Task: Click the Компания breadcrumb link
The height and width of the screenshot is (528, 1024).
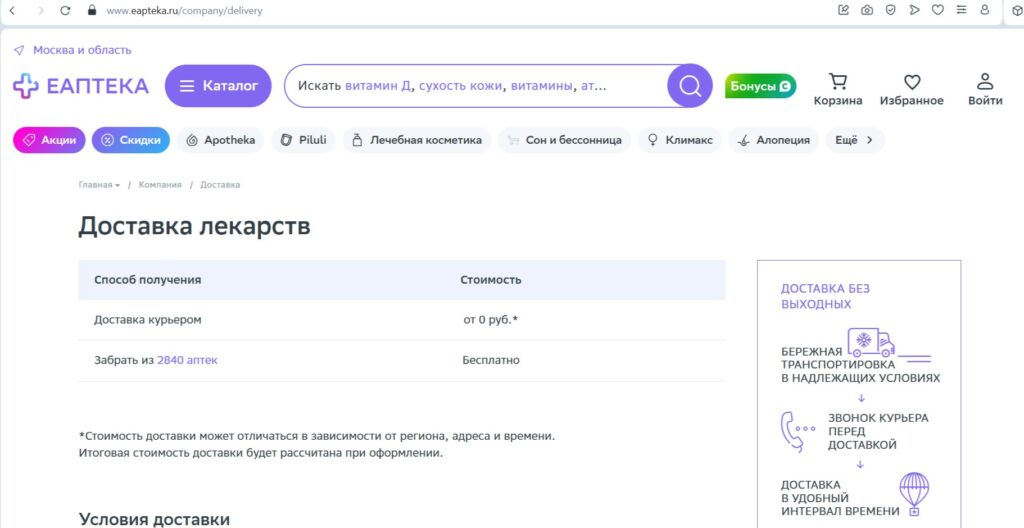Action: pyautogui.click(x=160, y=185)
